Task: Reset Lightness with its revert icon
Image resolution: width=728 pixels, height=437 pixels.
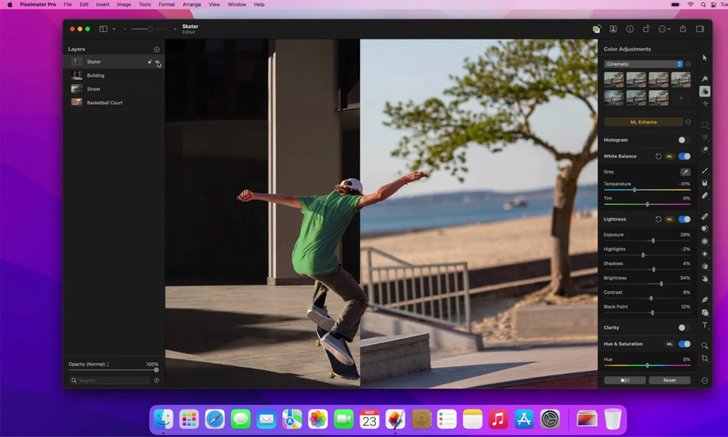Action: pyautogui.click(x=658, y=219)
